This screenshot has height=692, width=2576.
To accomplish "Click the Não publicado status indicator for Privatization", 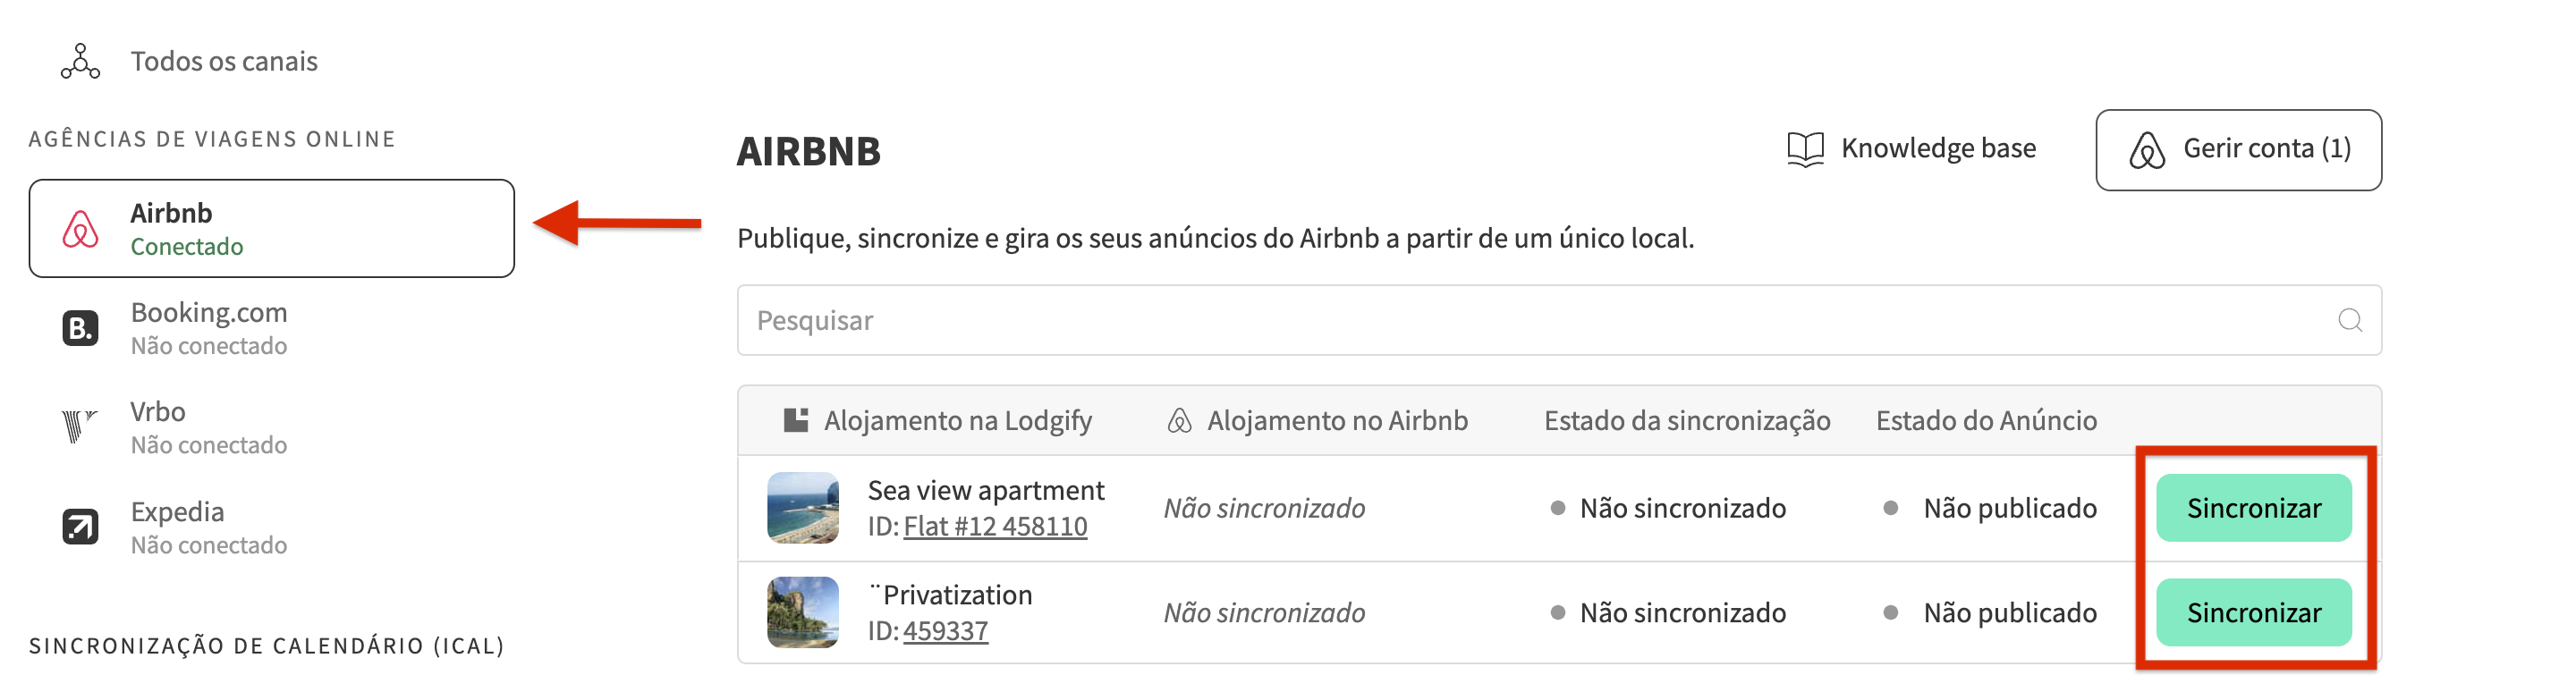I will (x=1890, y=613).
